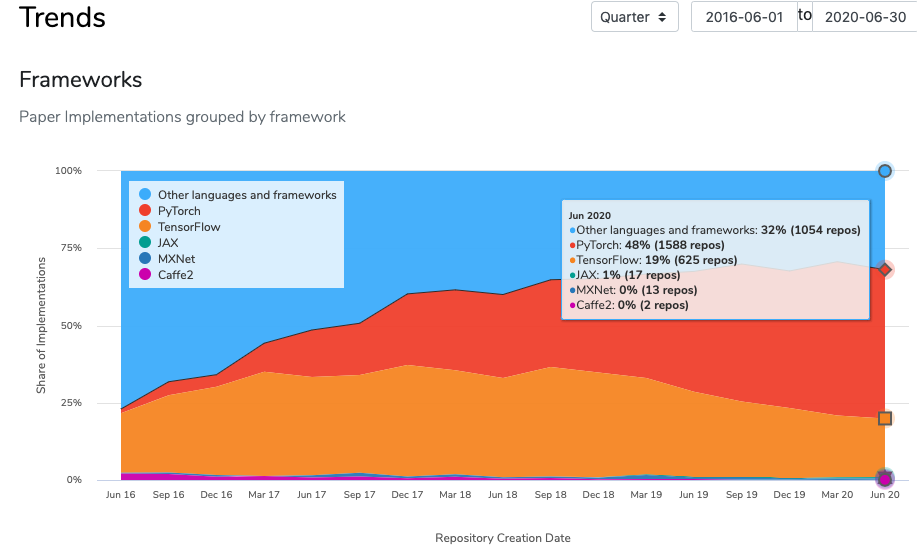917x550 pixels.
Task: Click the Caffe2 magenta legend icon
Action: [x=145, y=274]
